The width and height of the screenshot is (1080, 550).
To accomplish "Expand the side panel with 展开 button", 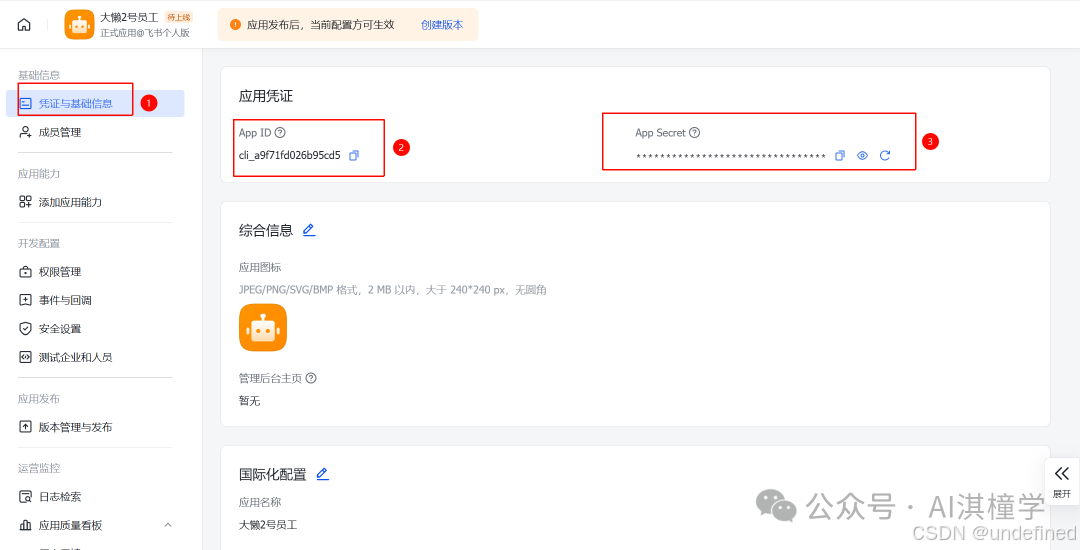I will click(1062, 481).
